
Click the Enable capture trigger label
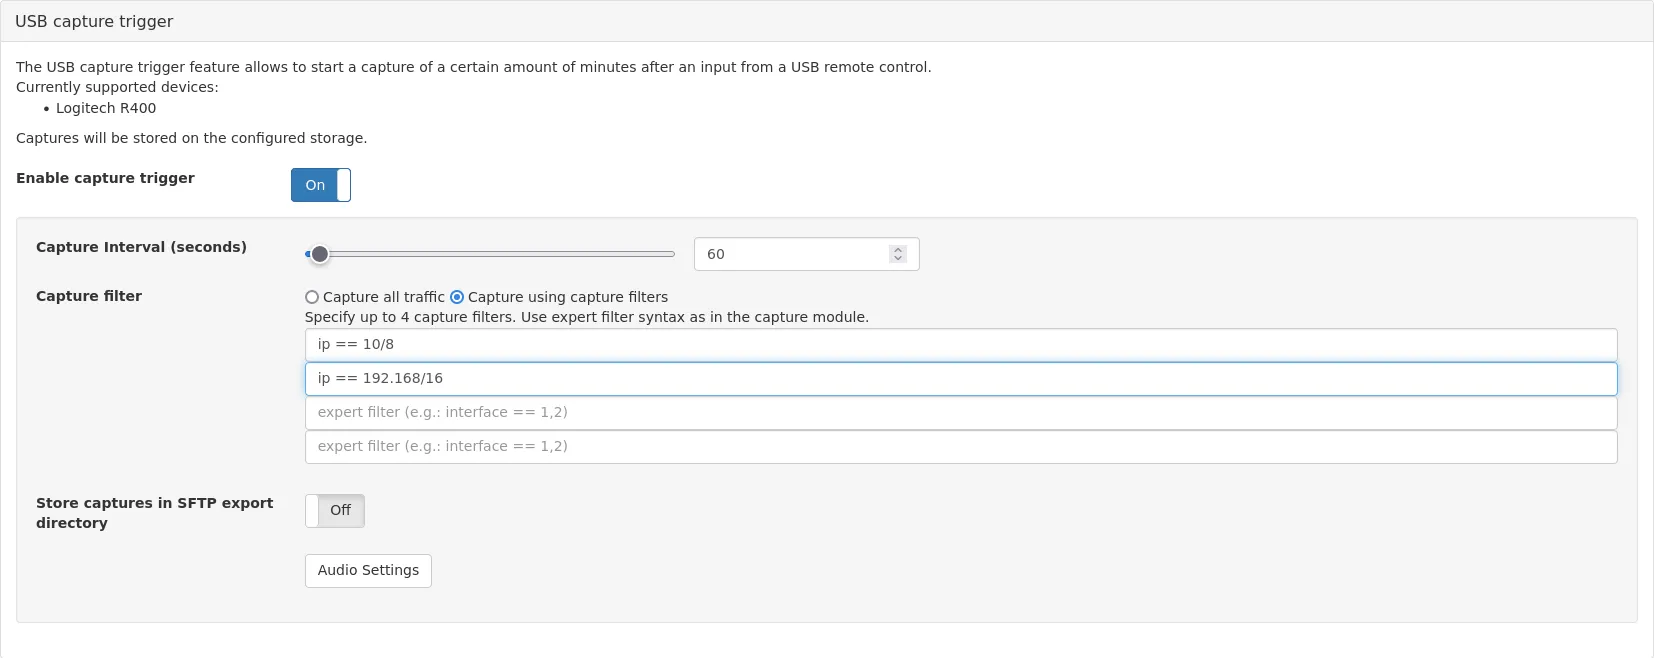point(105,178)
